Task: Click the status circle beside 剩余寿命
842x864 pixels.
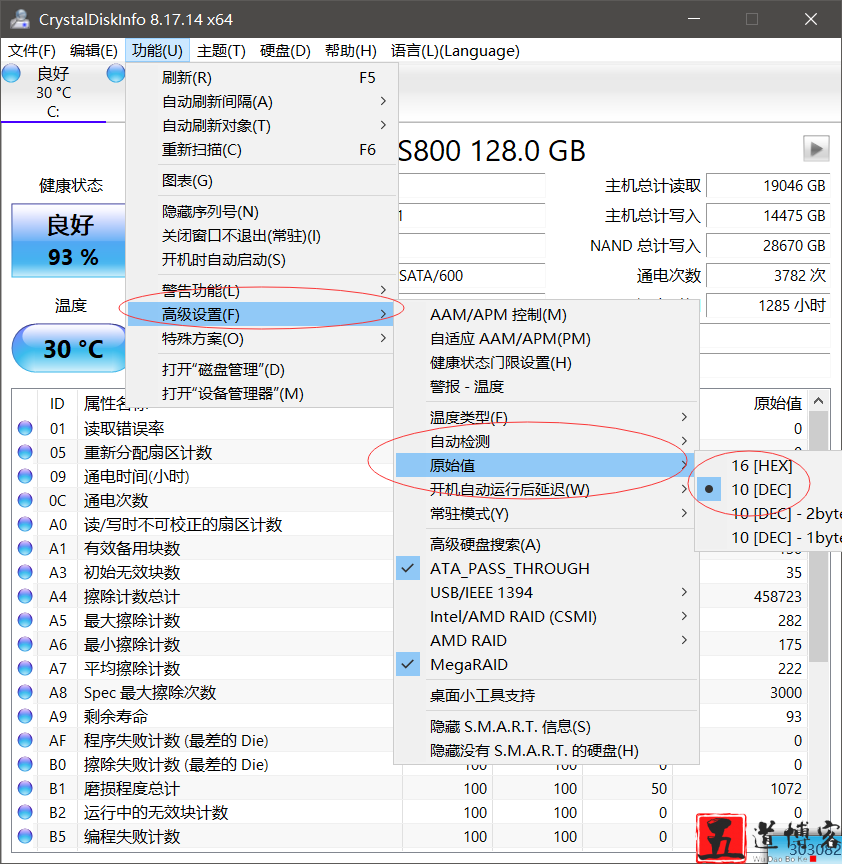Action: click(25, 716)
